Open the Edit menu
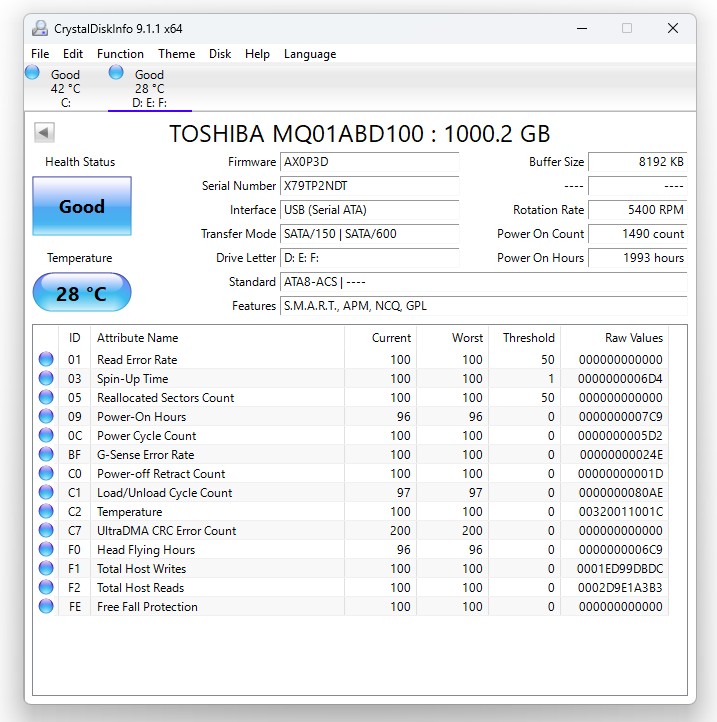This screenshot has height=722, width=717. pos(73,54)
